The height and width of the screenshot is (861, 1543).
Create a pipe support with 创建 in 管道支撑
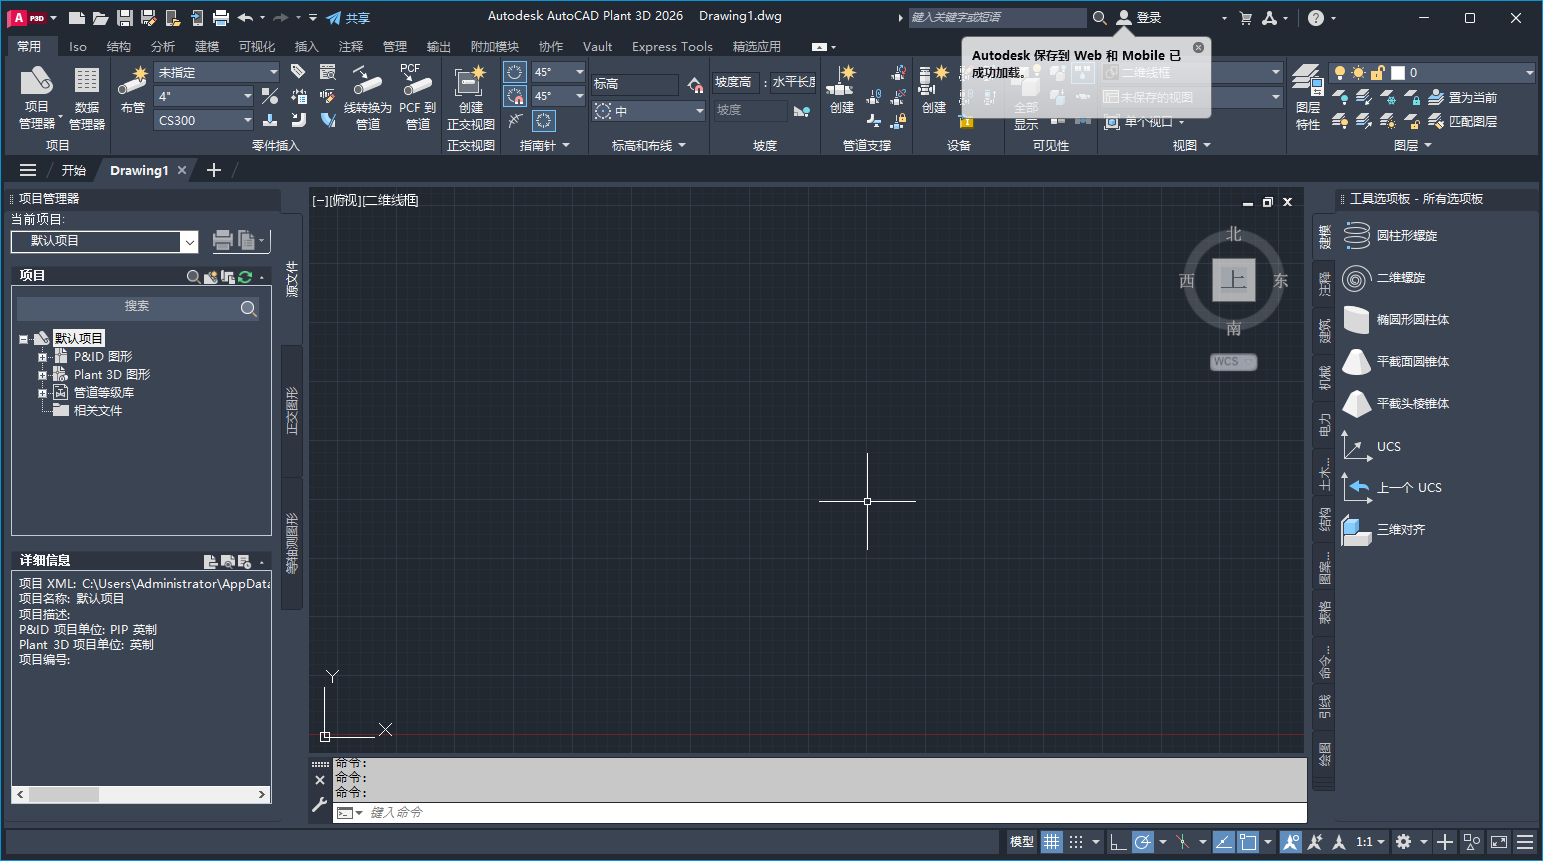tap(842, 90)
